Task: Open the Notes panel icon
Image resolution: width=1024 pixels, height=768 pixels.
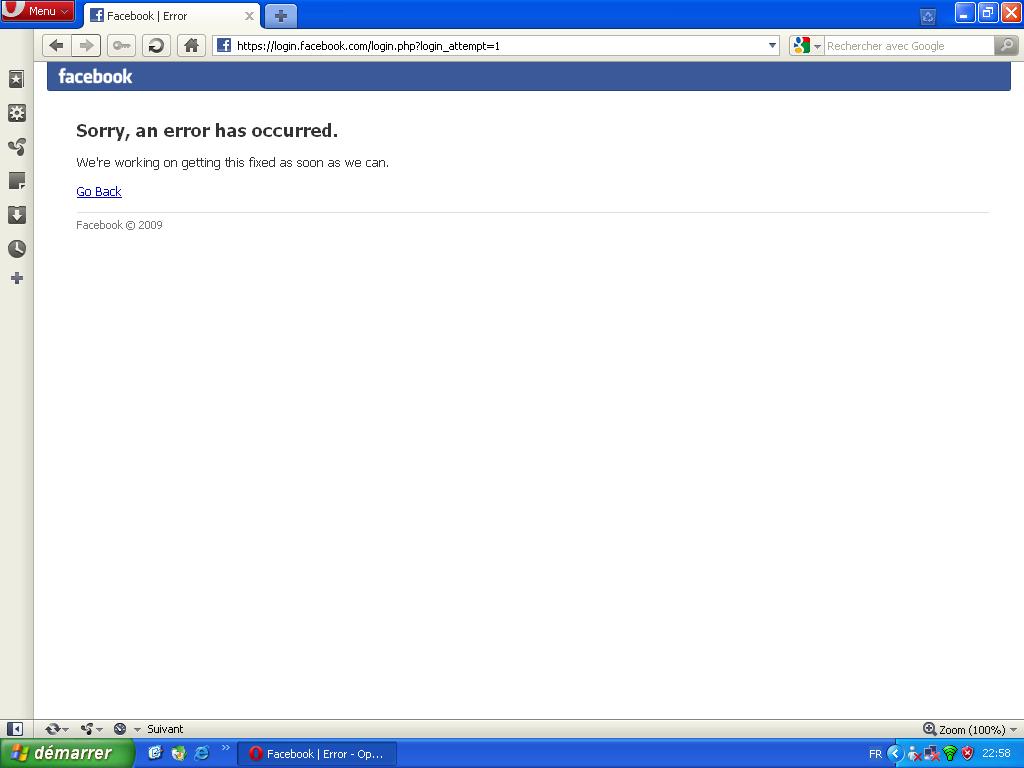Action: [17, 181]
